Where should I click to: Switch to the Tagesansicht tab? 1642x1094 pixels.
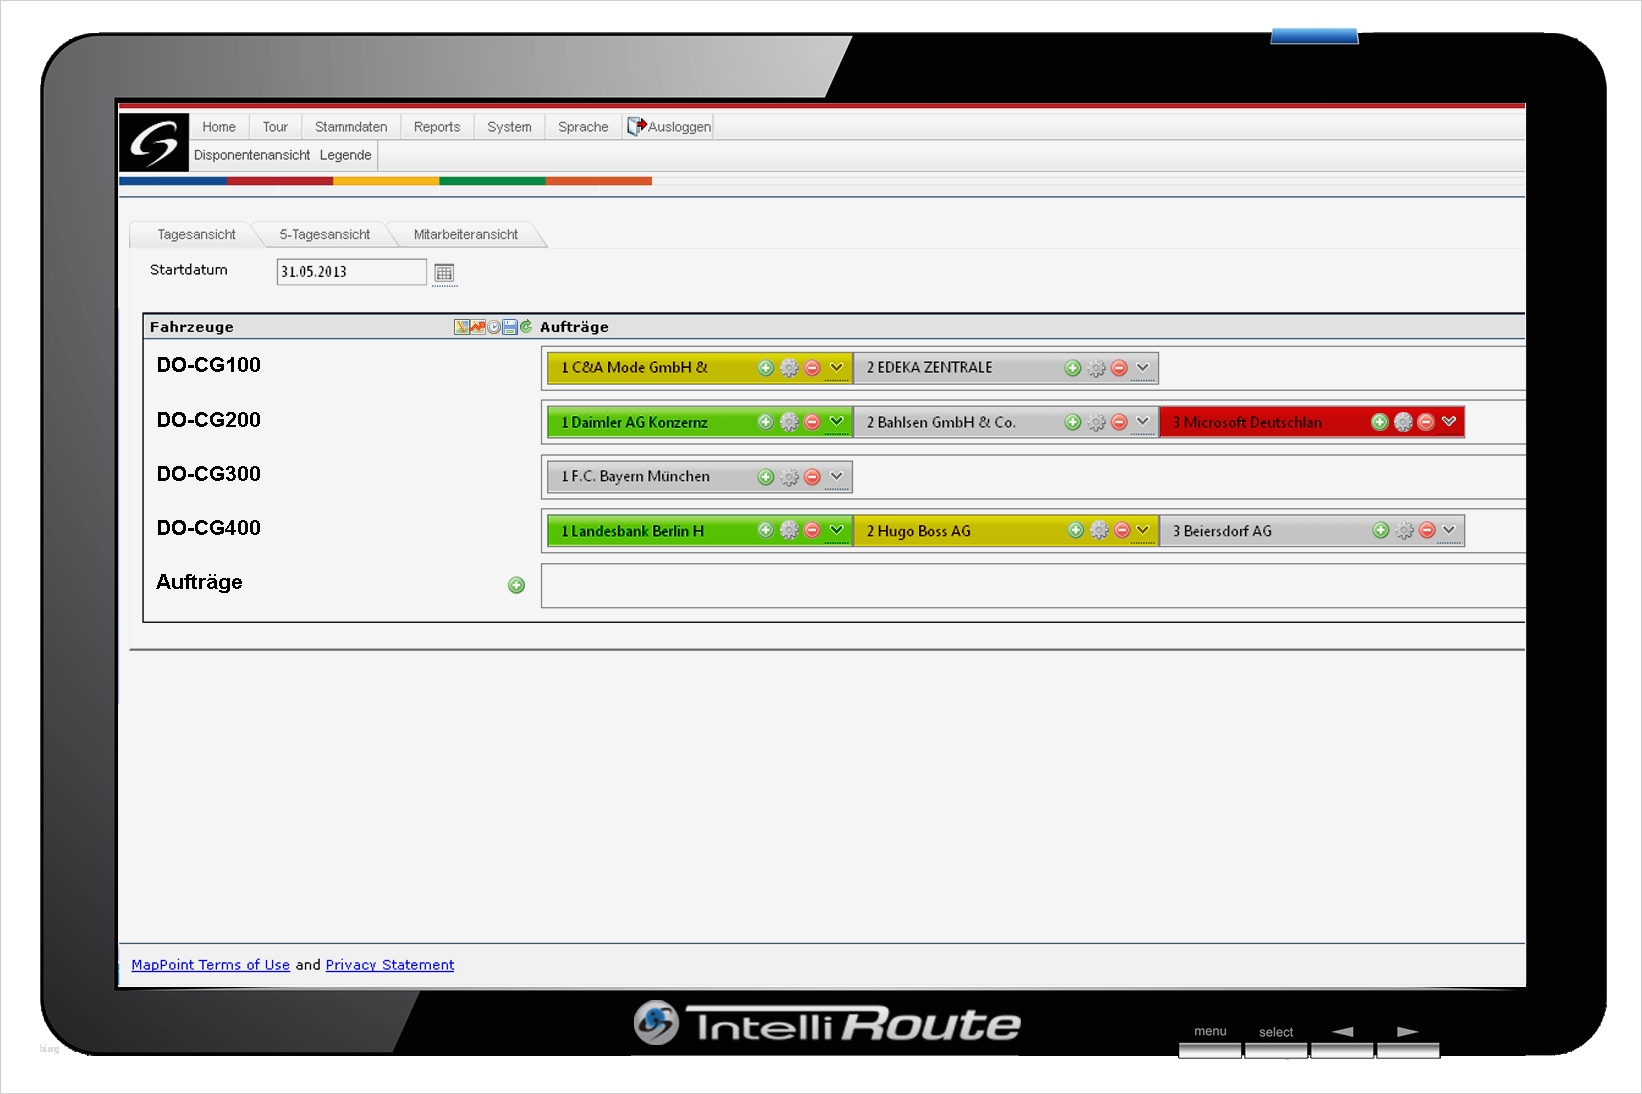(196, 235)
